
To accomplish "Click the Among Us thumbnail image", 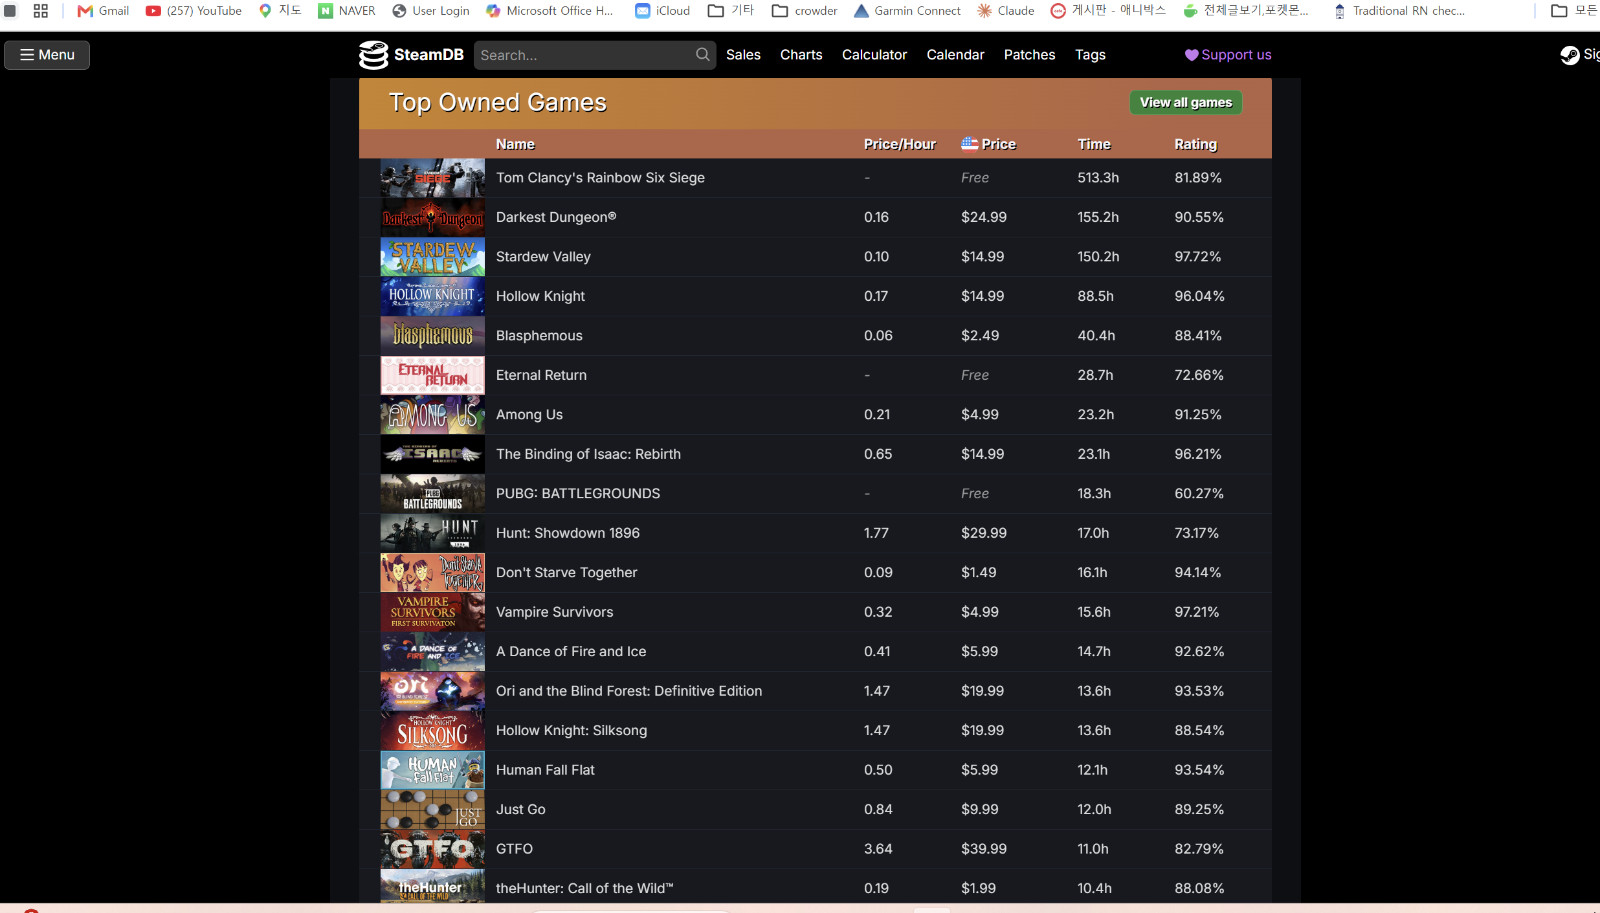I will coord(432,415).
